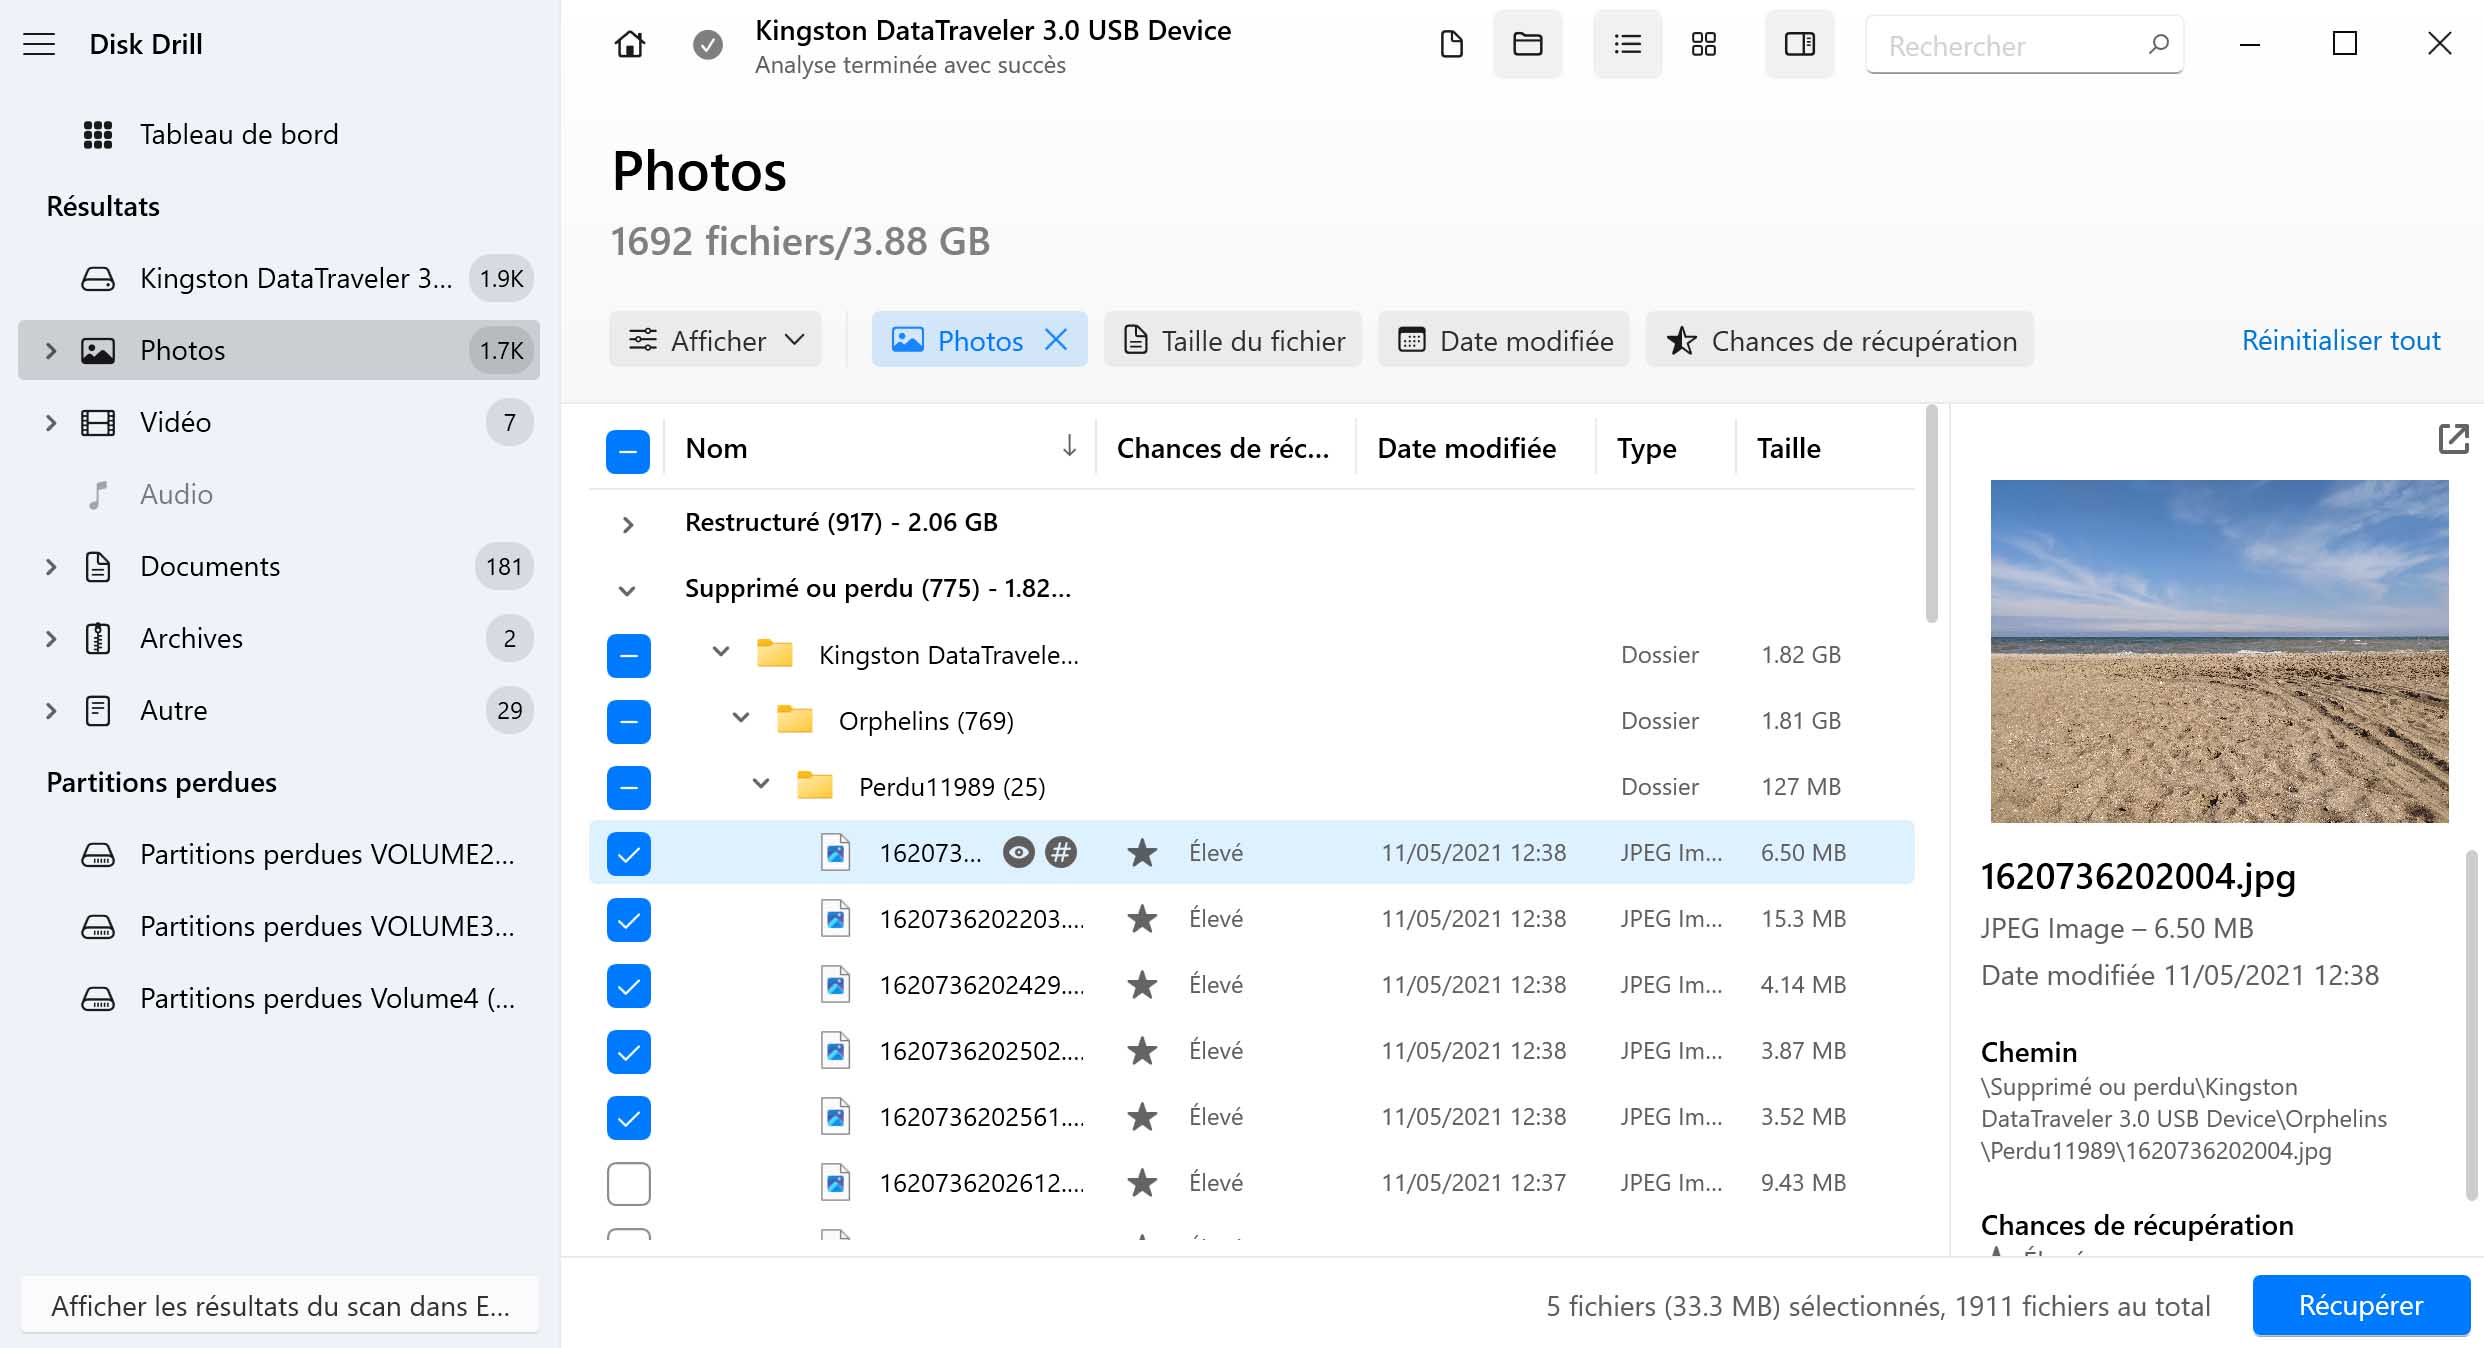Open Chances de récupération filter
Viewport: 2484px width, 1348px height.
(1840, 340)
